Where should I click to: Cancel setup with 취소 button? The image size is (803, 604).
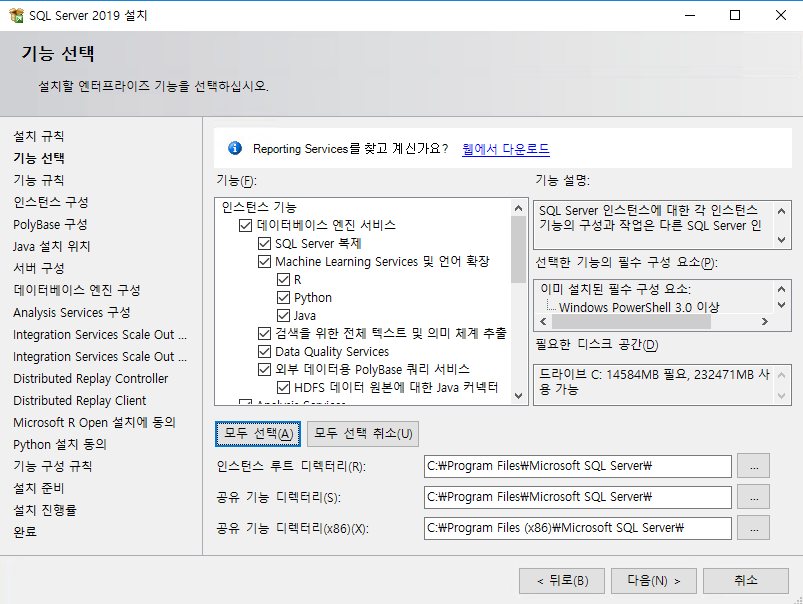(x=746, y=581)
